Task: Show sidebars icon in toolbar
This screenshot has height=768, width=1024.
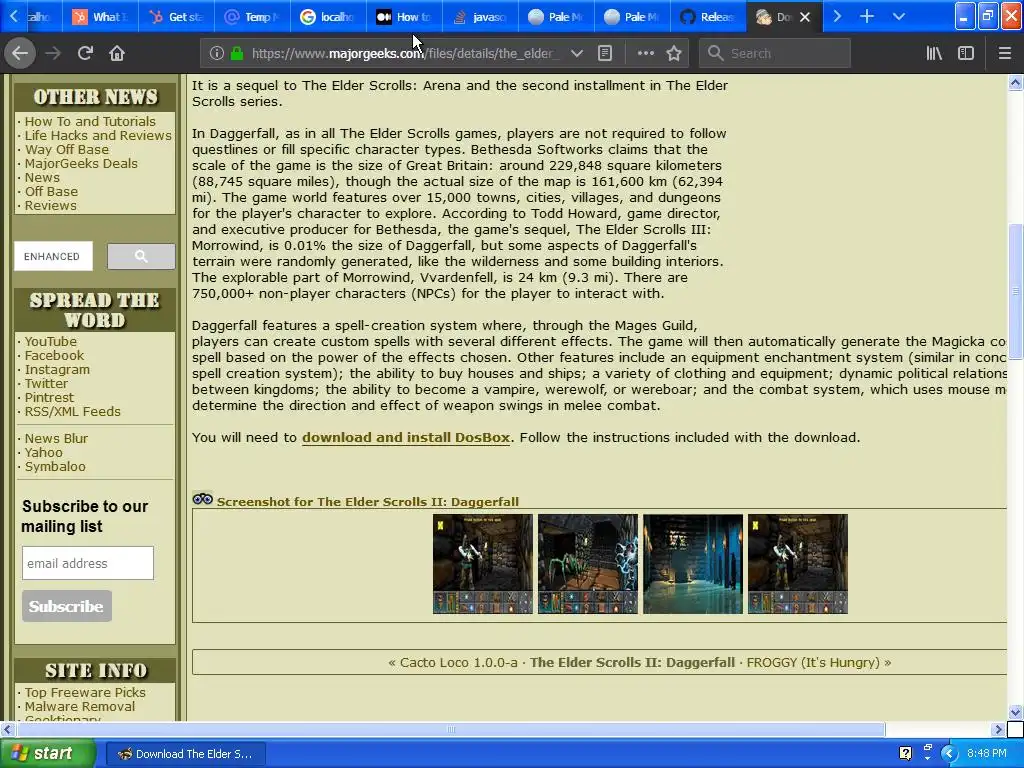Action: [966, 54]
